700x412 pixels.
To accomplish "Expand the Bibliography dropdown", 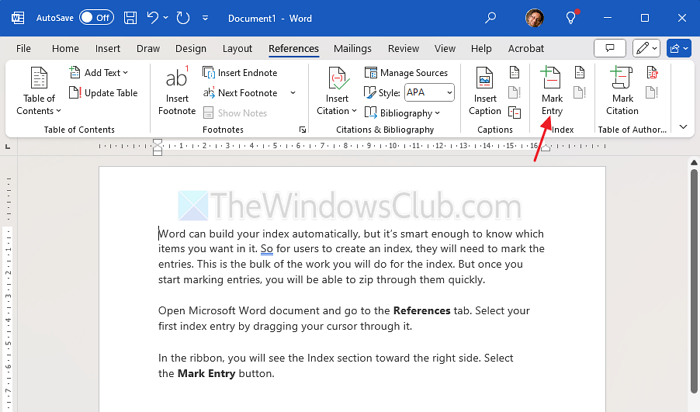I will [402, 113].
